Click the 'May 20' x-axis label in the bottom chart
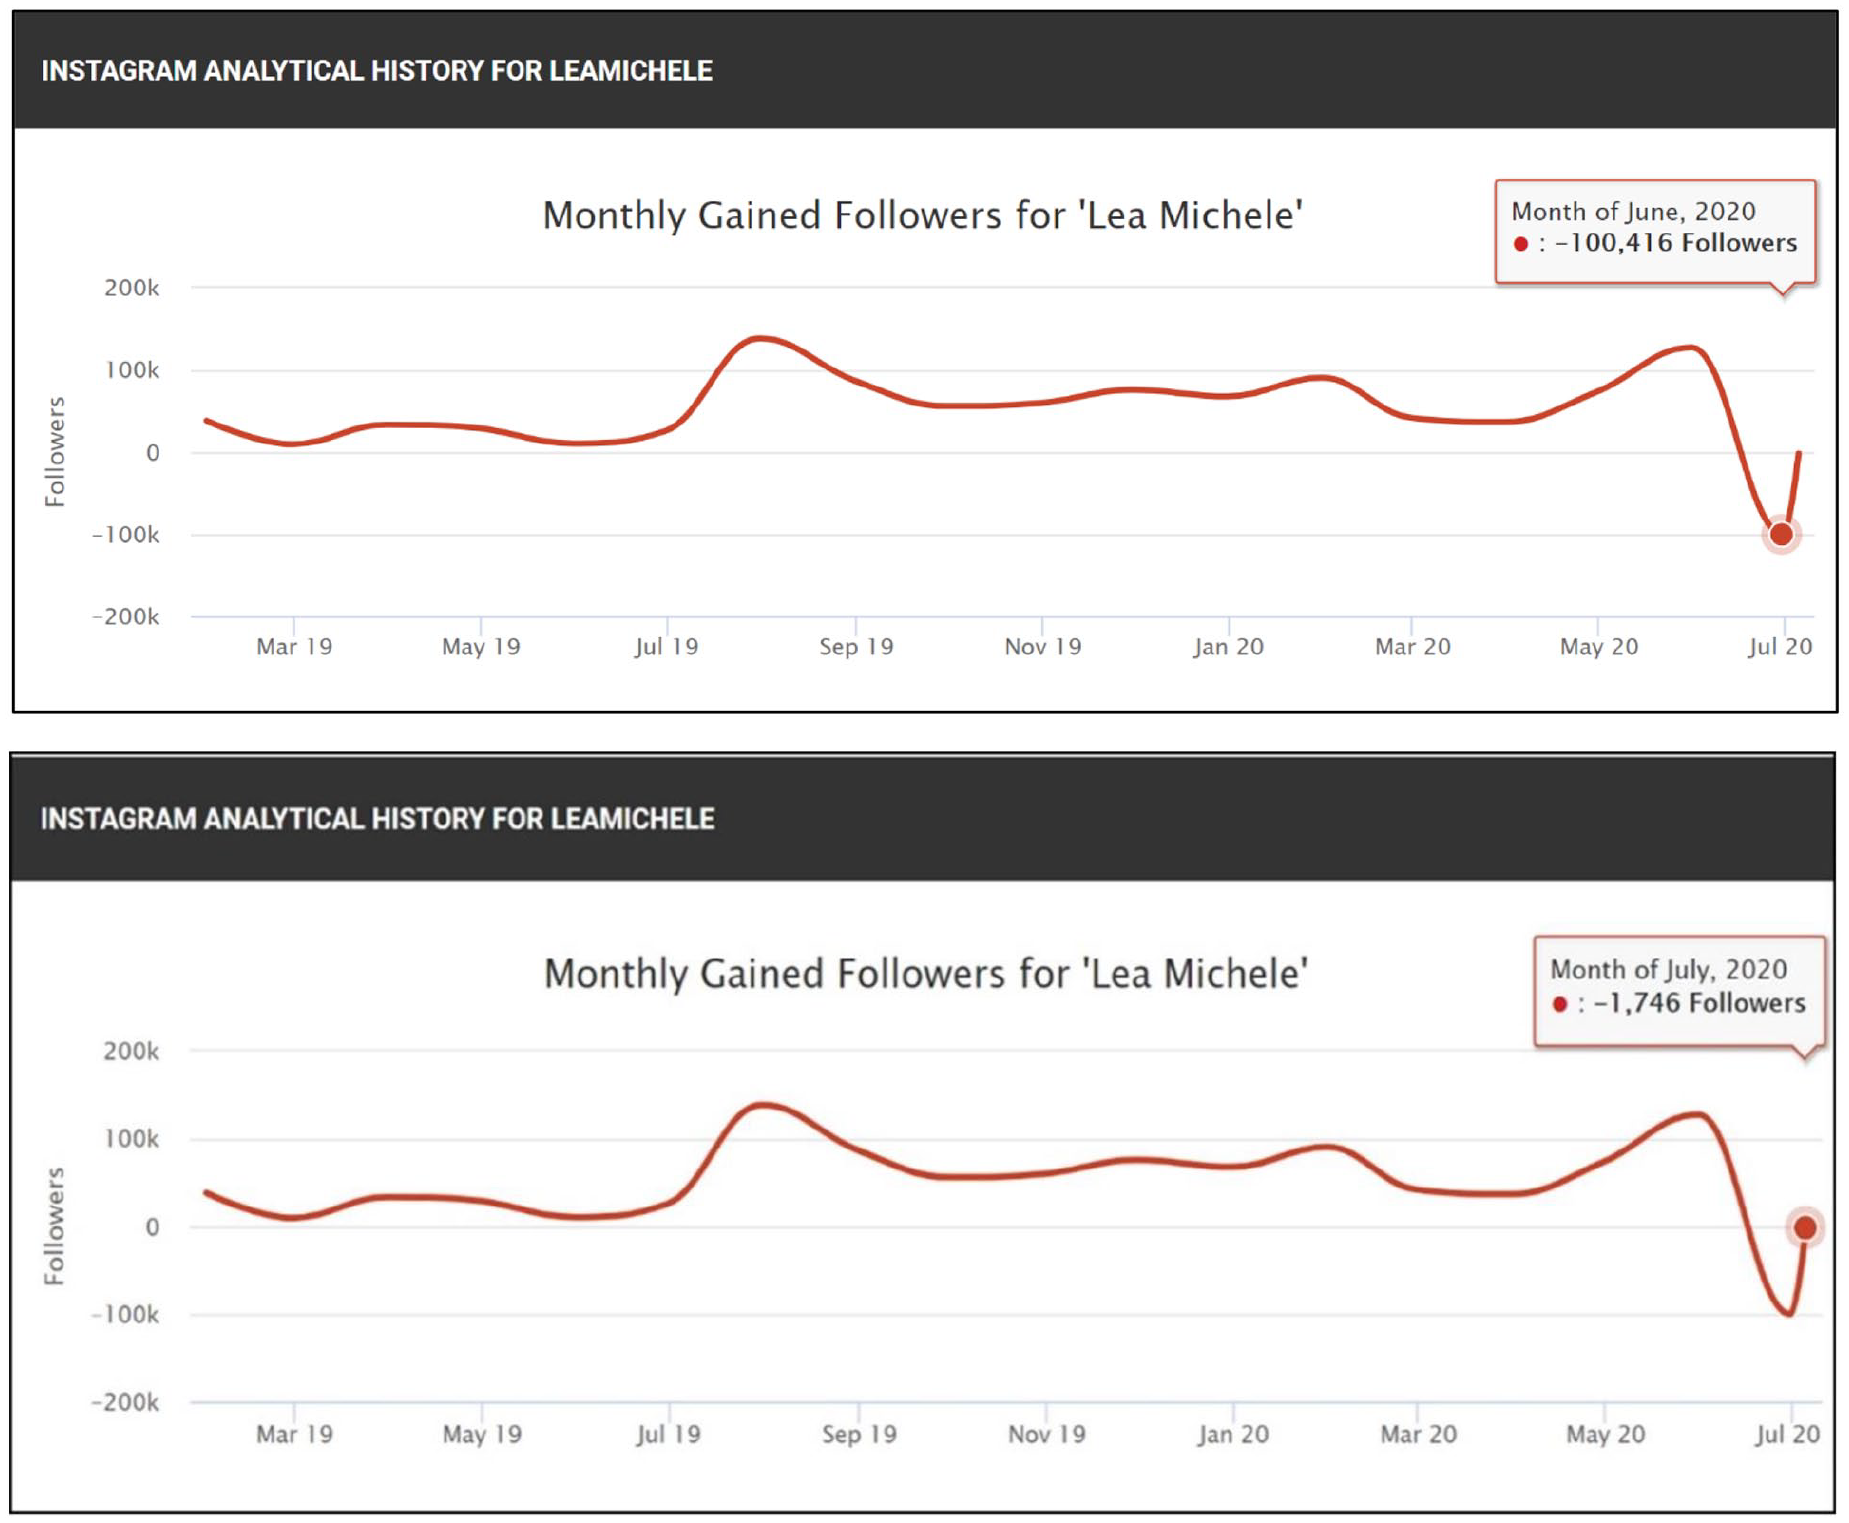 1604,1435
